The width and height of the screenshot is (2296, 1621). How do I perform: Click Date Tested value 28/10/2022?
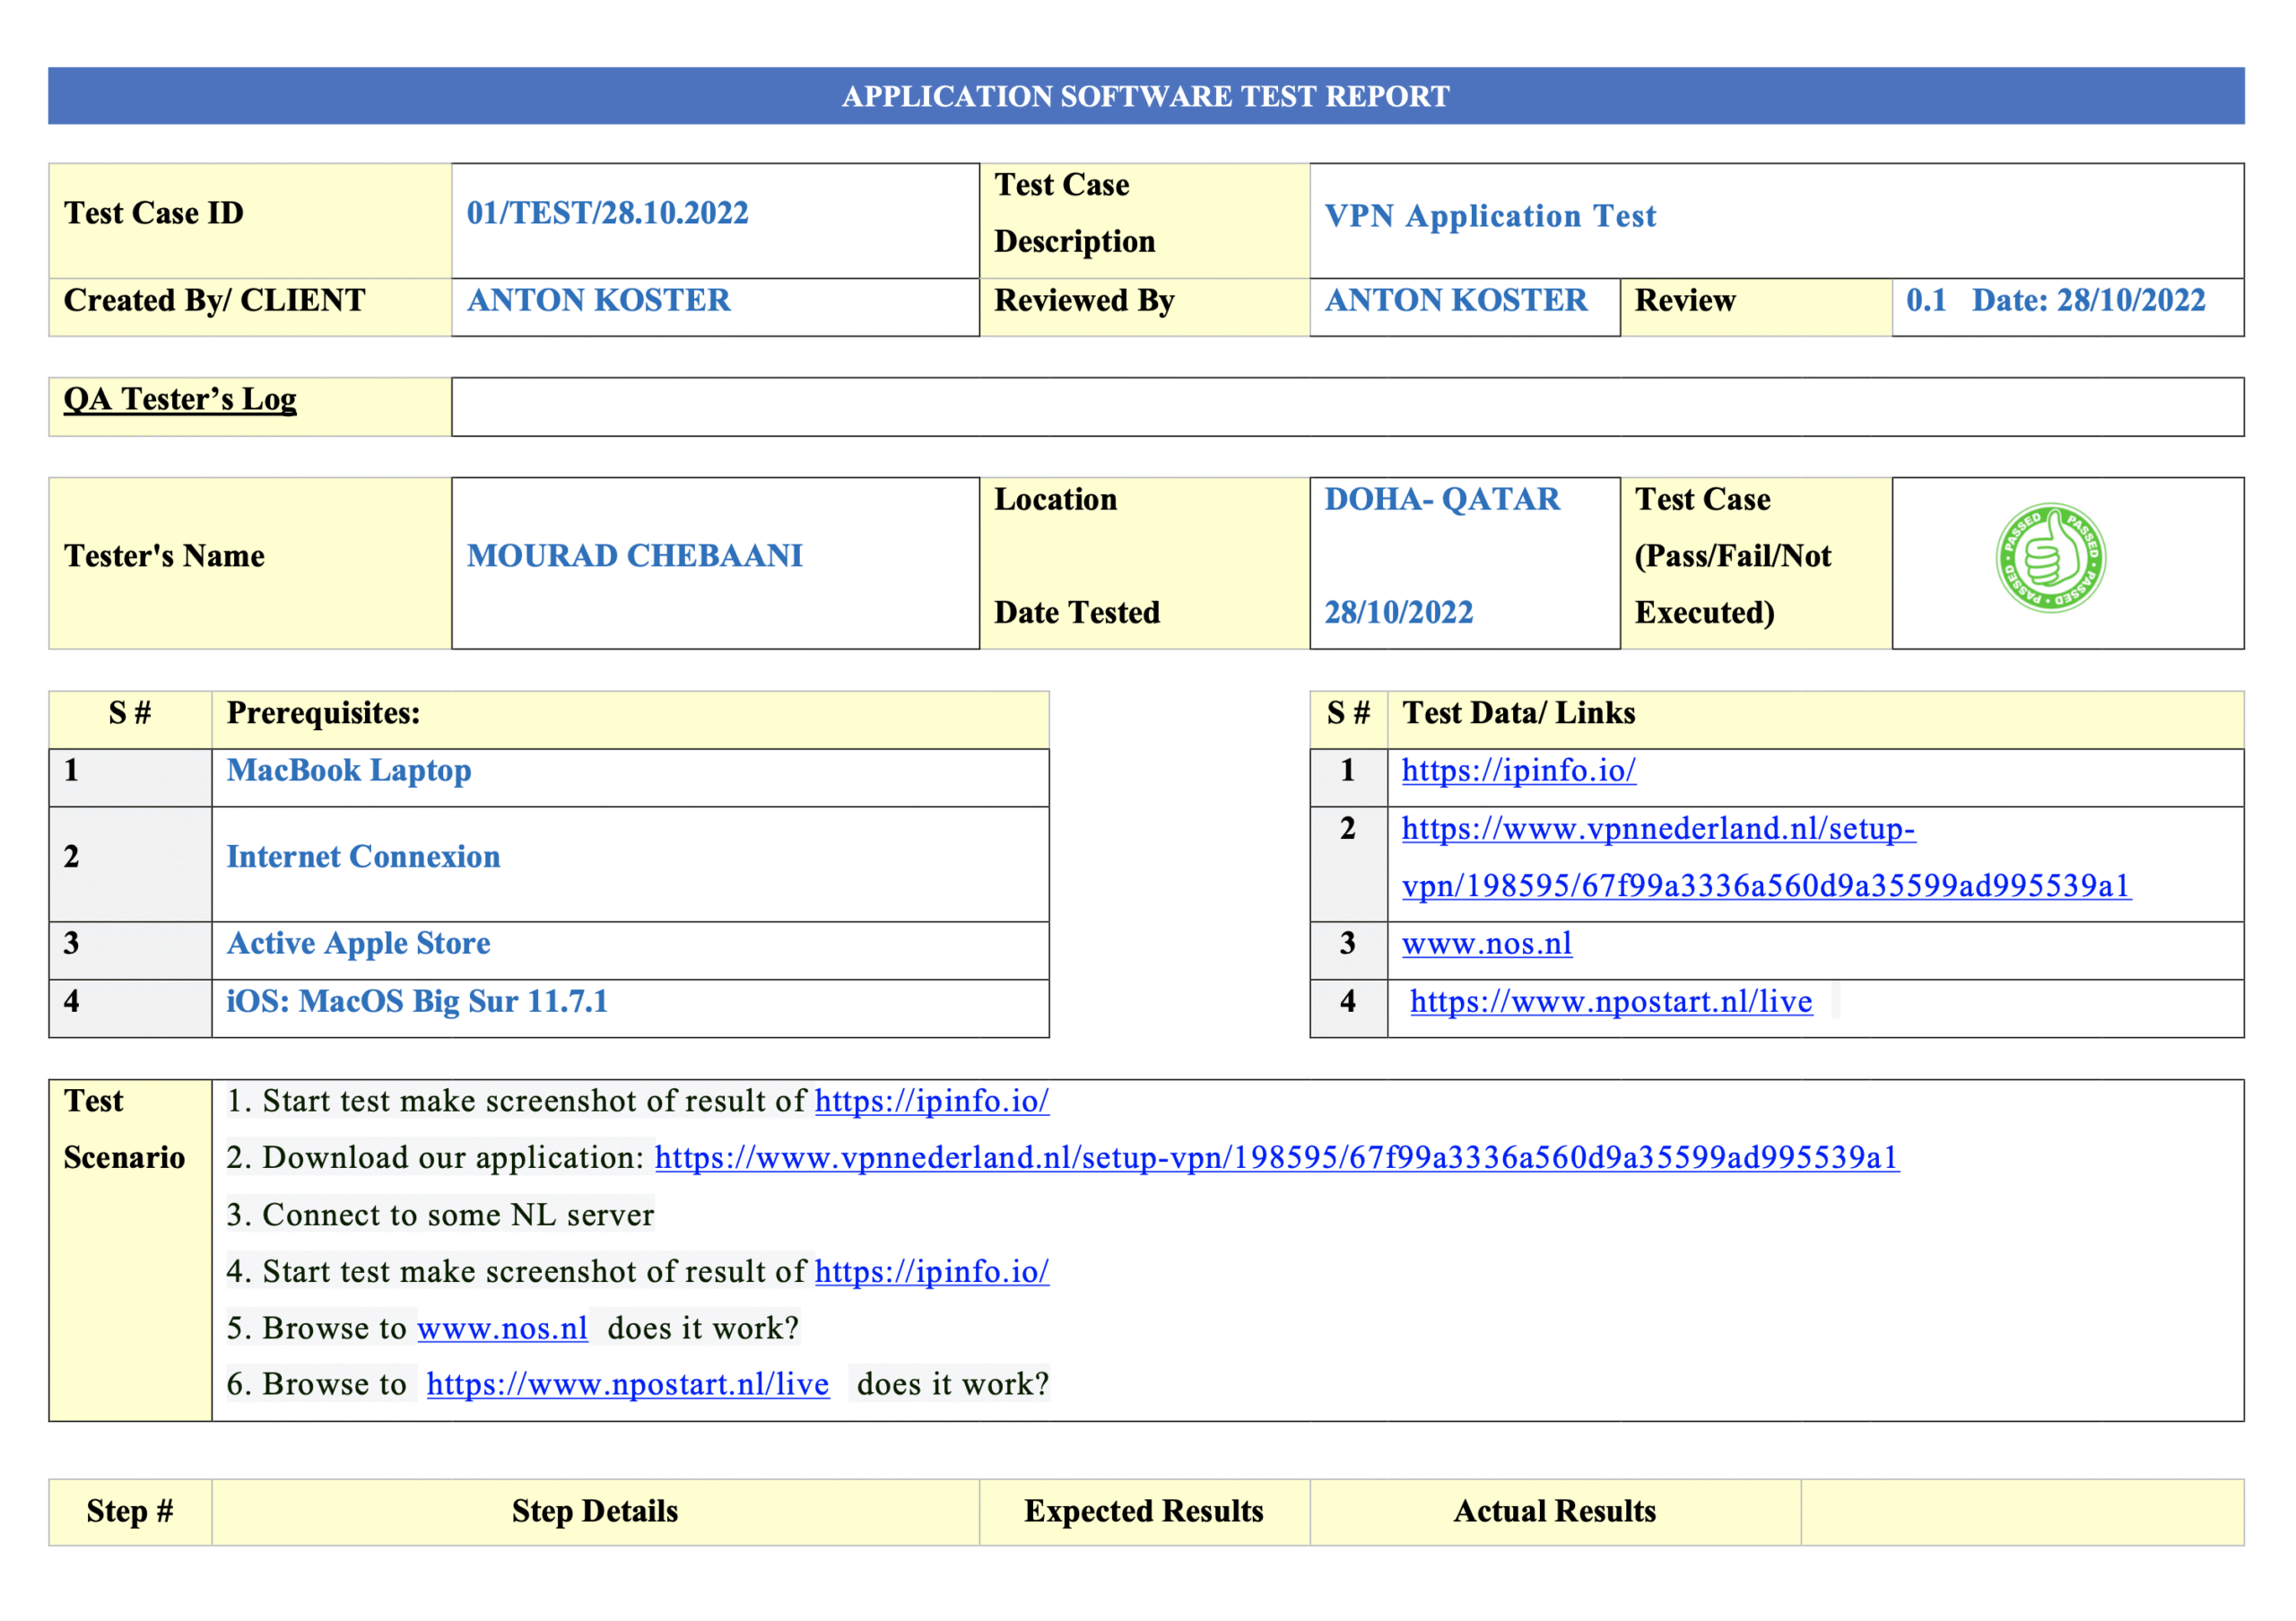click(1398, 612)
